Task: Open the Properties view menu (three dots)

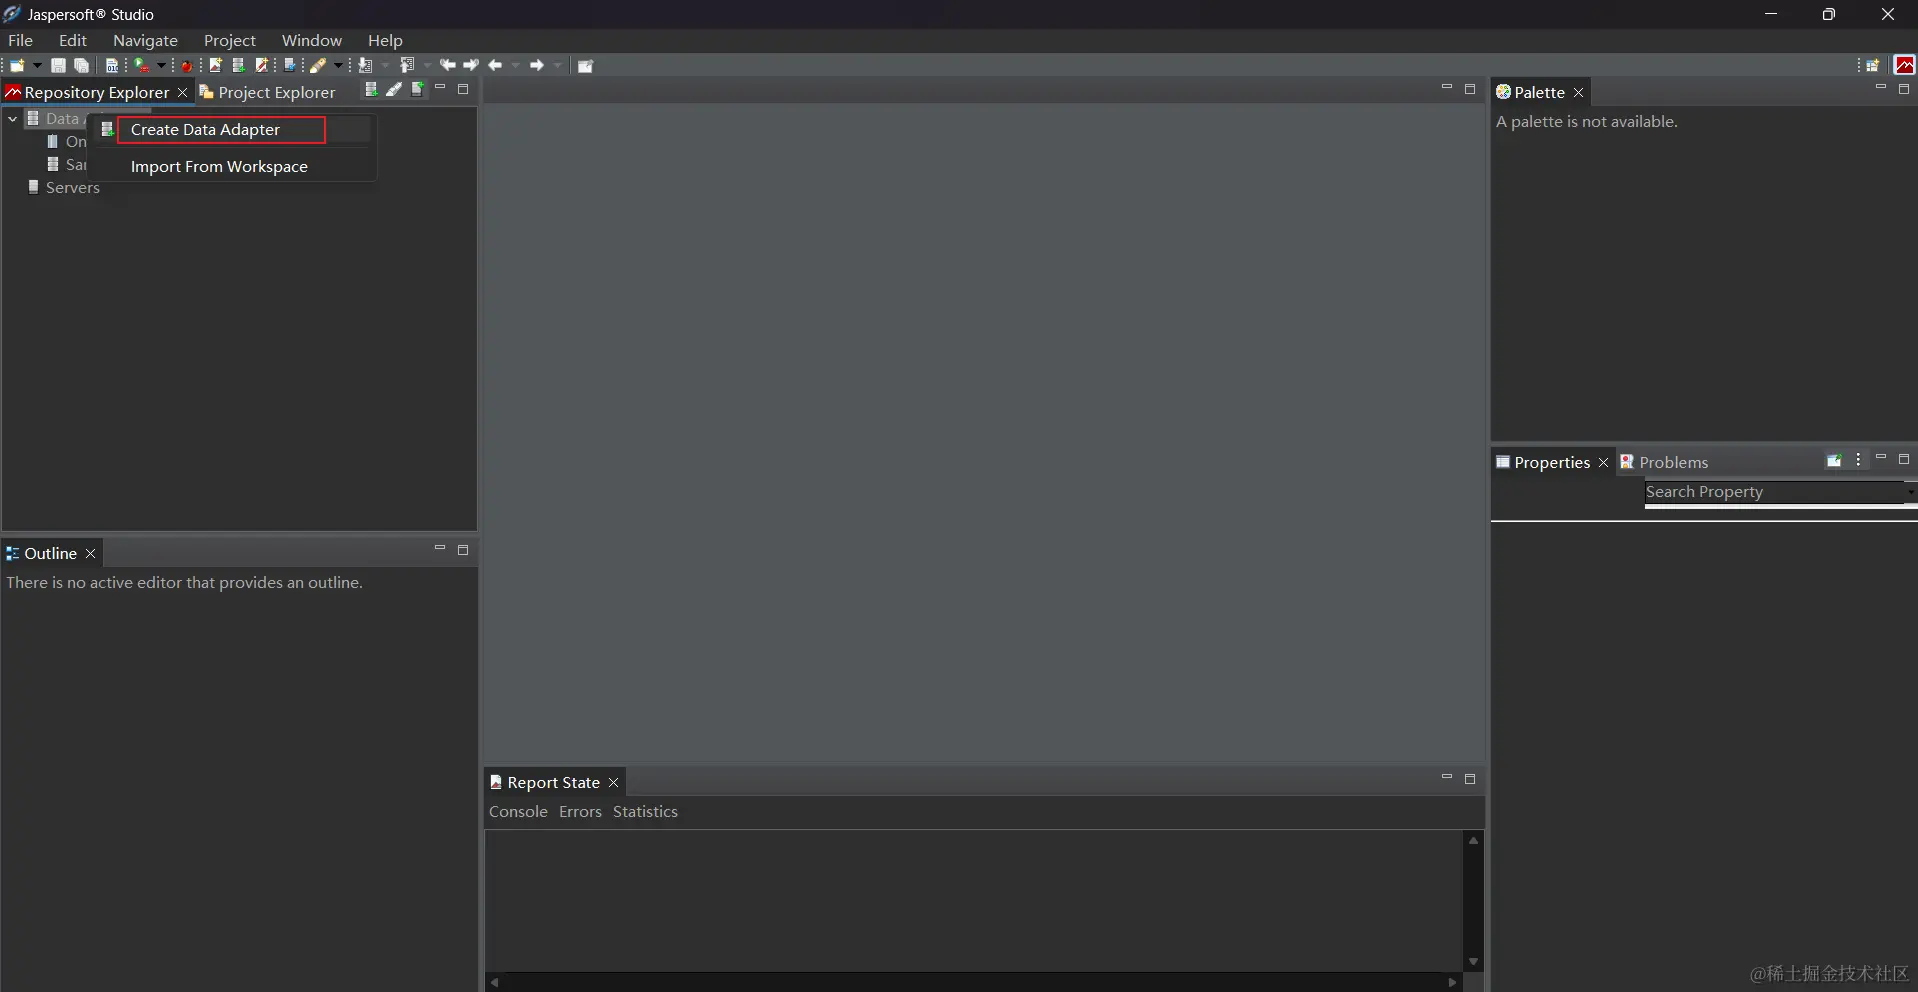Action: click(1858, 460)
